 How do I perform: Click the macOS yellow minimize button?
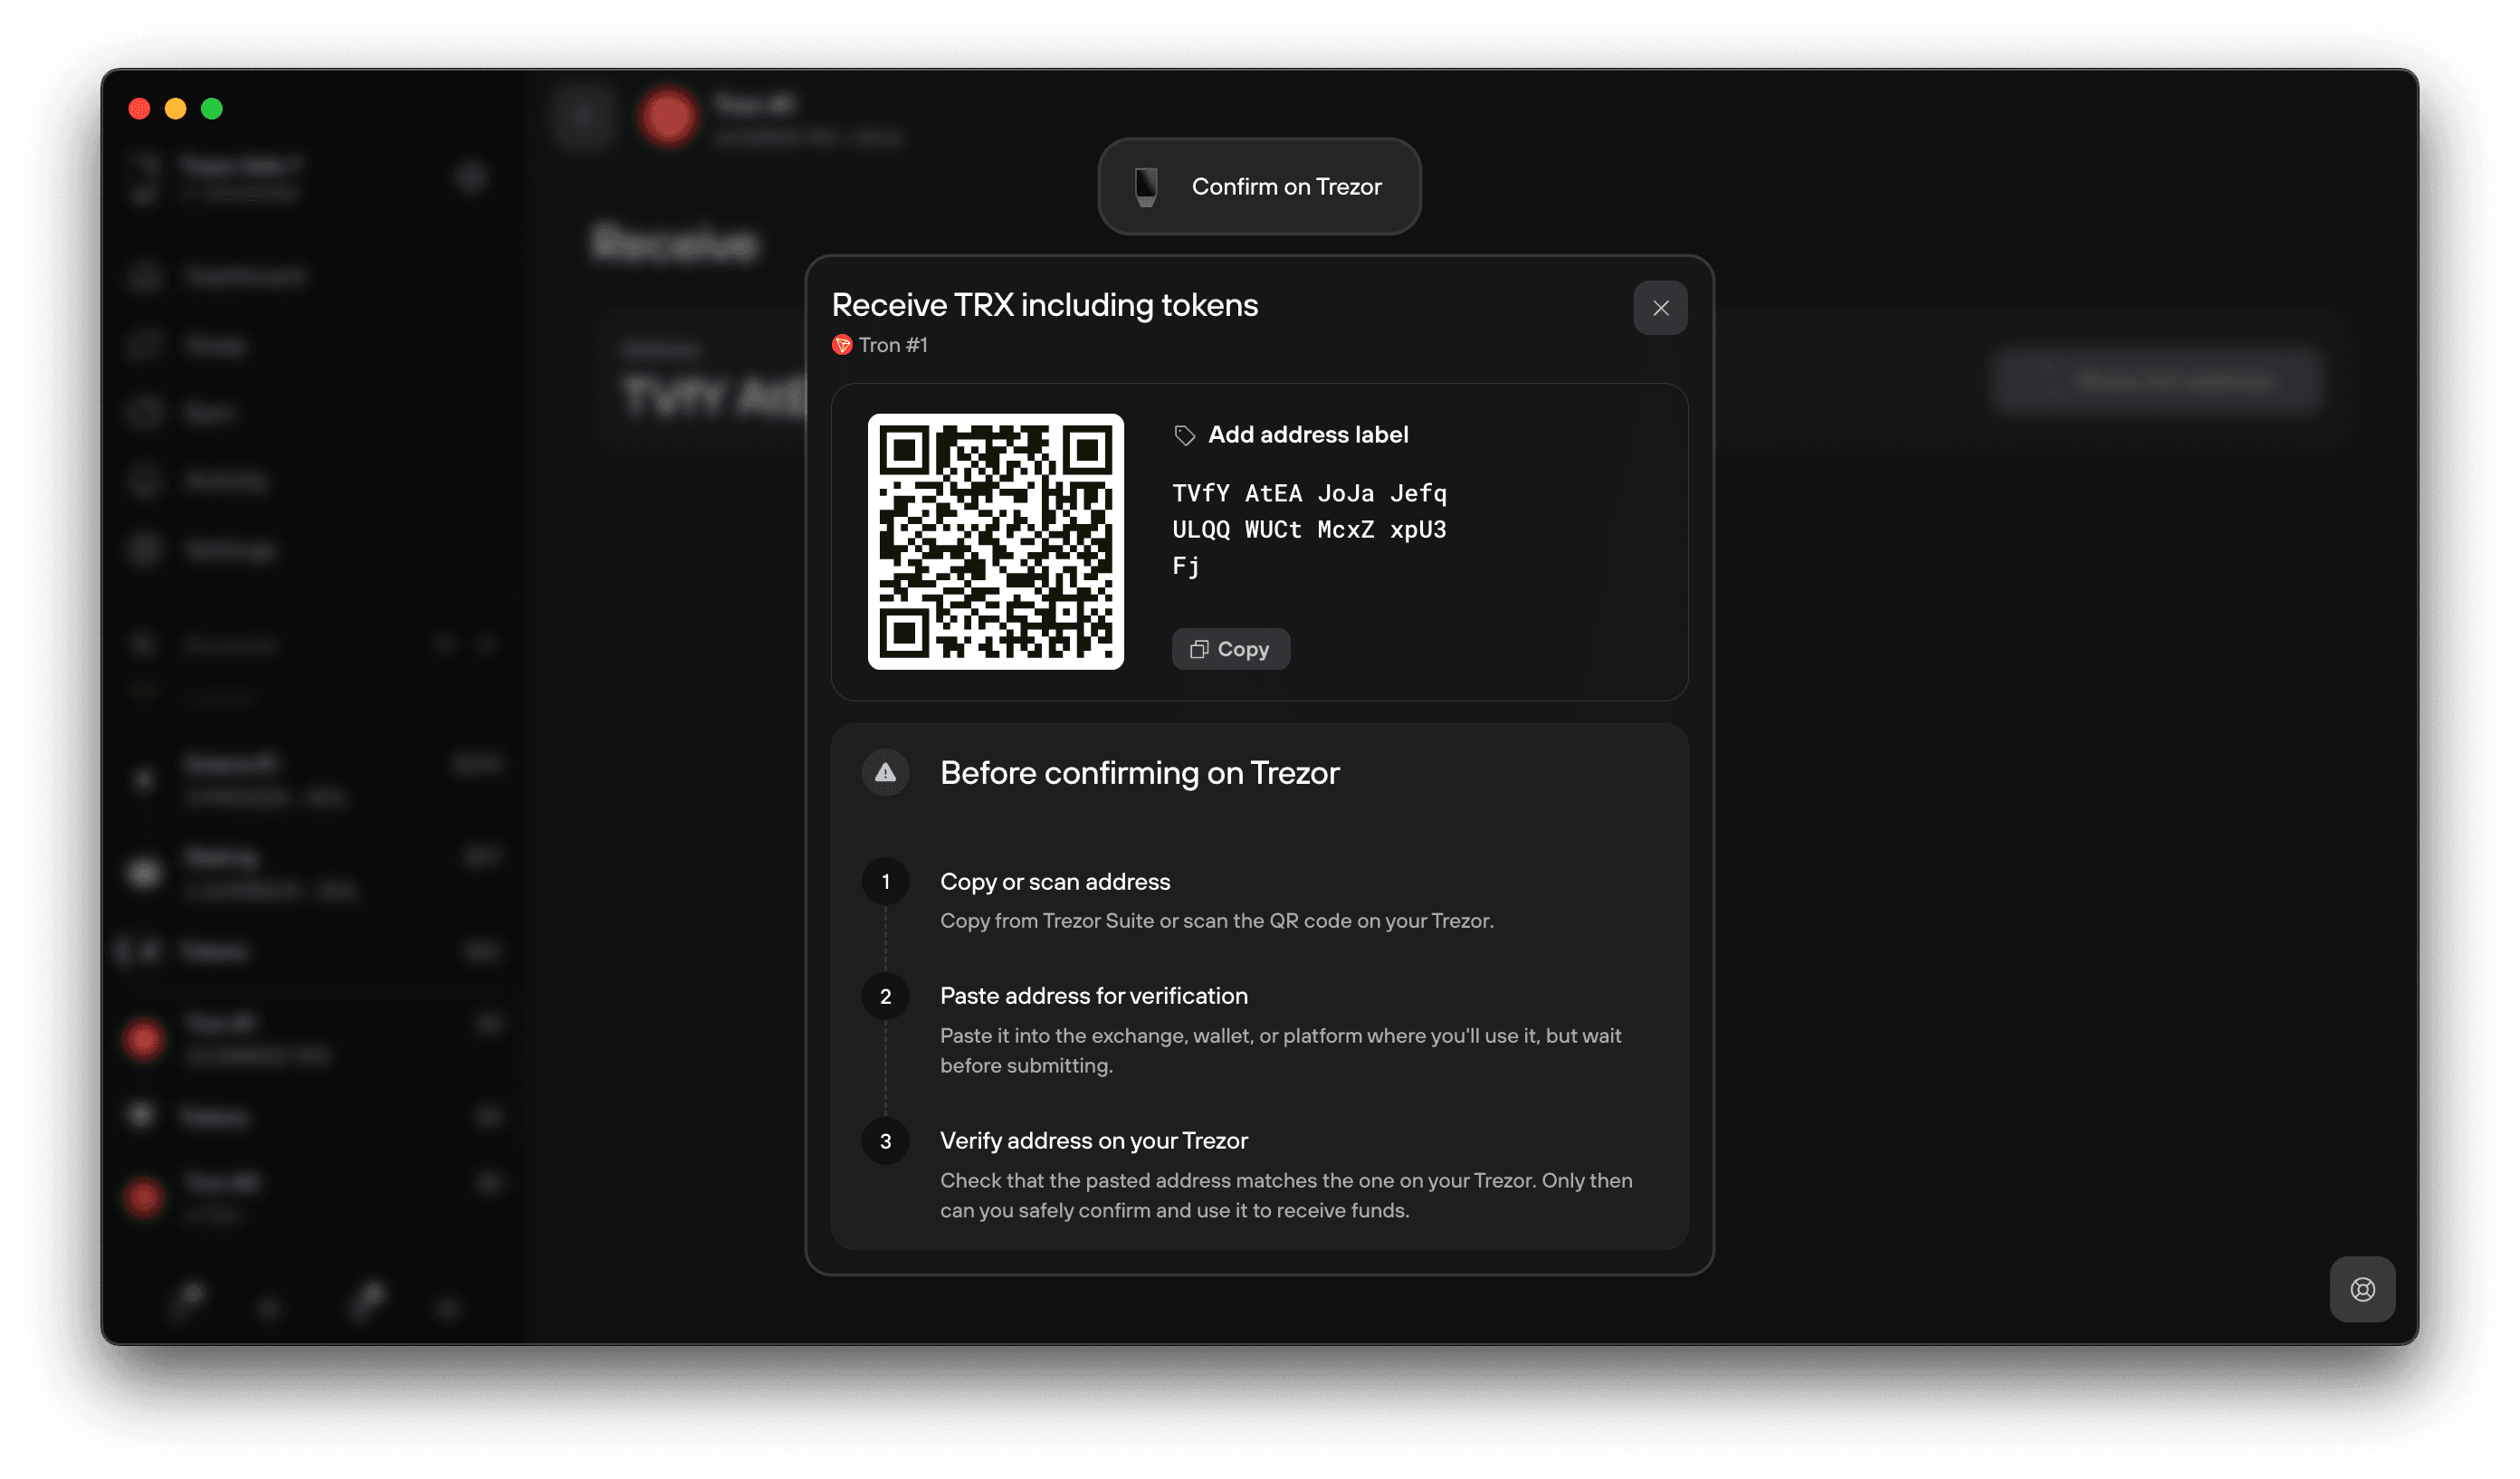click(176, 109)
